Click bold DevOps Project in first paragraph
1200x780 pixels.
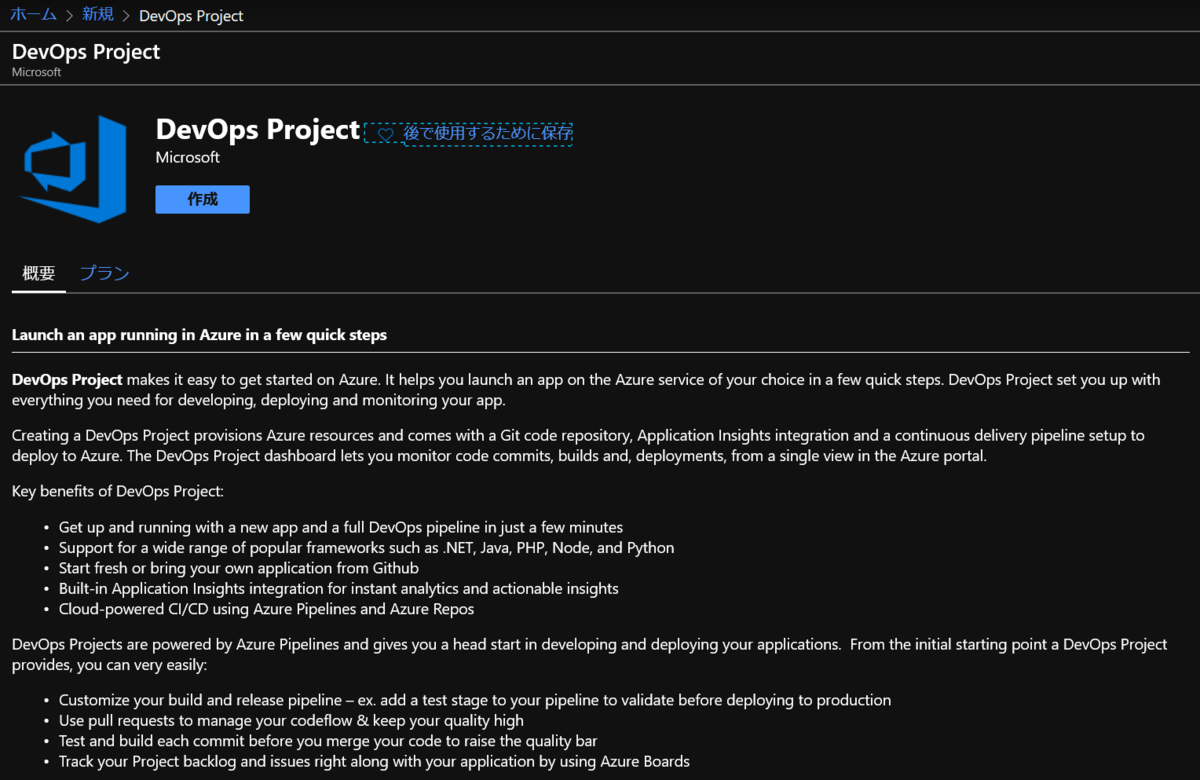point(67,380)
